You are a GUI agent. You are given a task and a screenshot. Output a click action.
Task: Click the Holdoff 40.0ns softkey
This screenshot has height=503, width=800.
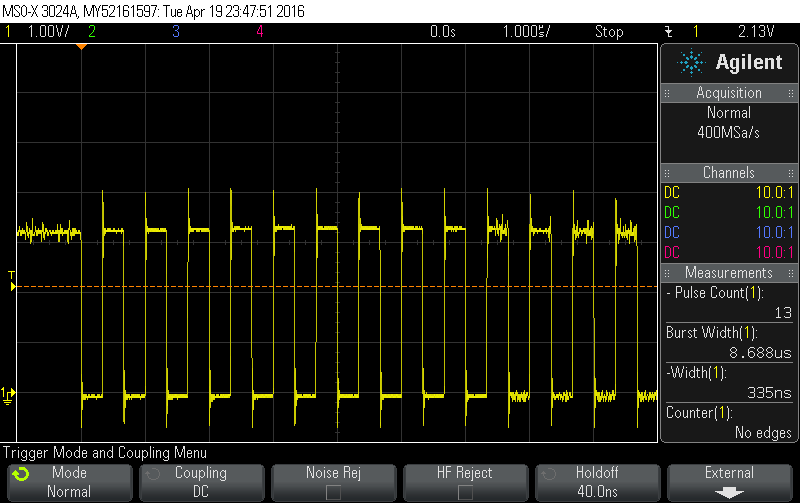pyautogui.click(x=596, y=482)
